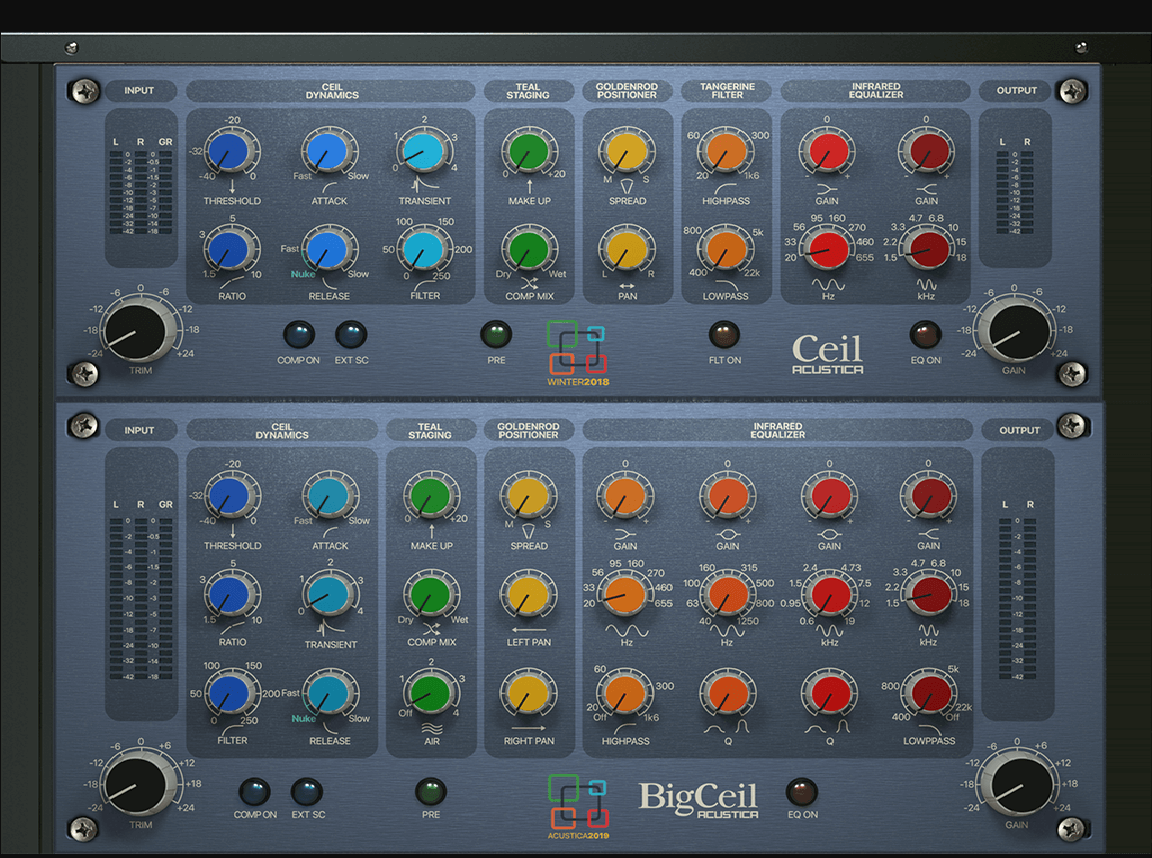Click the BigCeil HIGHPASS knob

(625, 693)
